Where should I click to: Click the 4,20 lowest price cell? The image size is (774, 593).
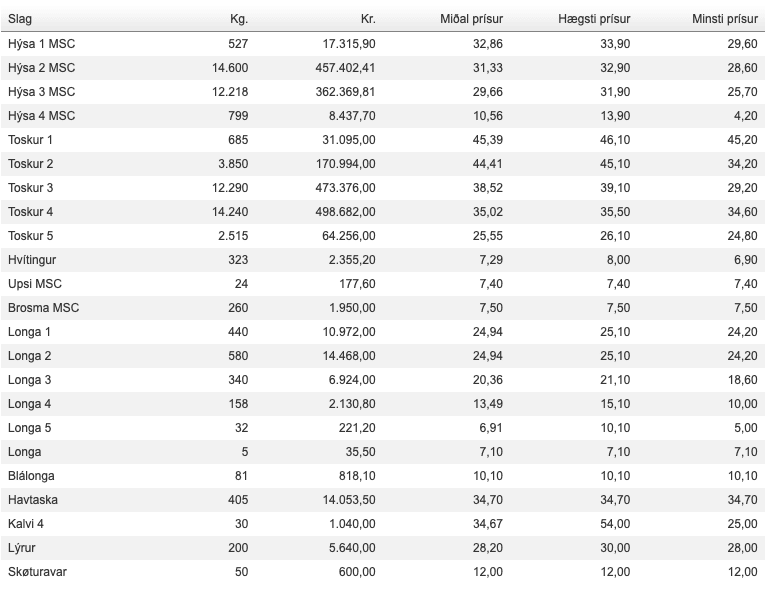click(745, 115)
